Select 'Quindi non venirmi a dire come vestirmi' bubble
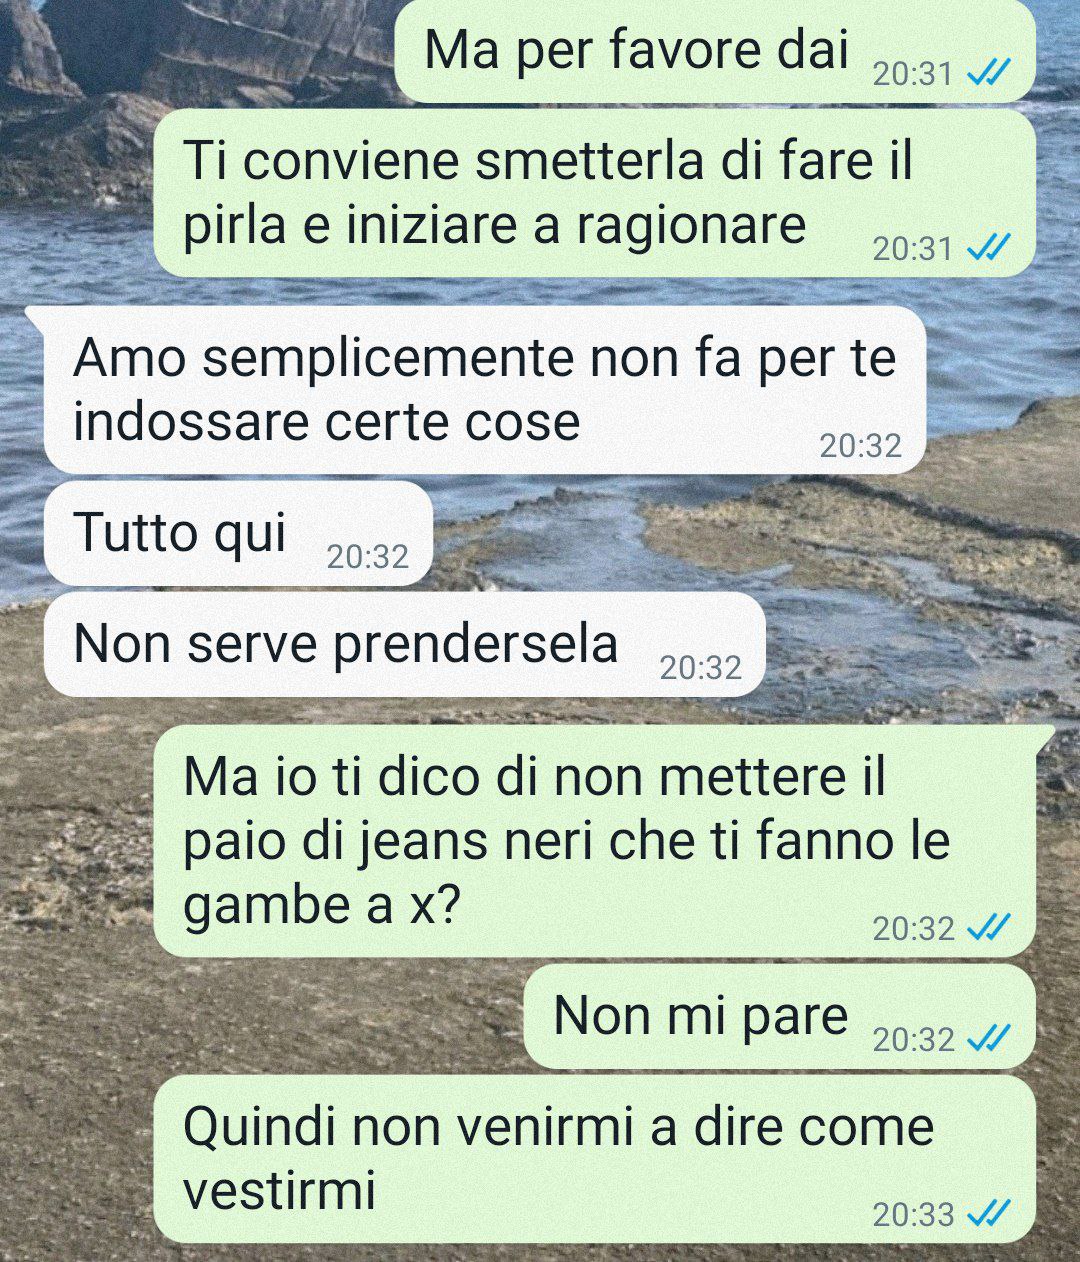This screenshot has width=1080, height=1262. [x=594, y=1159]
